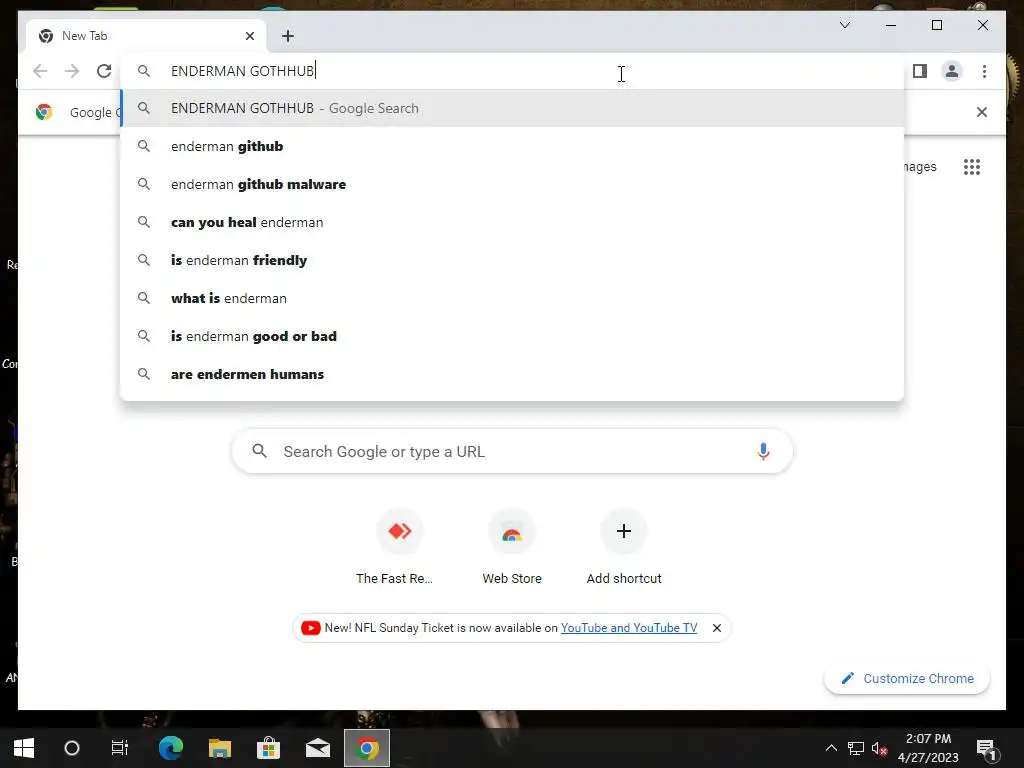Viewport: 1024px width, 768px height.
Task: Start voice search with the microphone icon
Action: coord(763,451)
